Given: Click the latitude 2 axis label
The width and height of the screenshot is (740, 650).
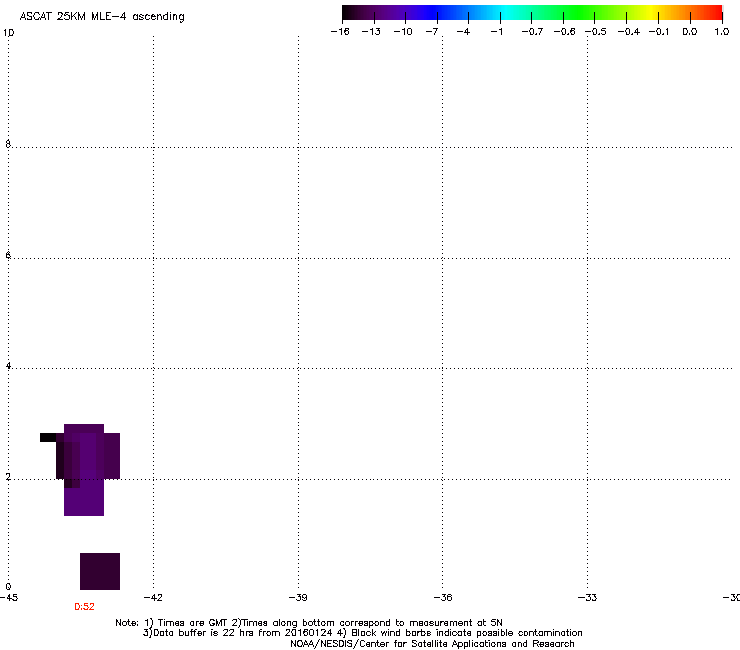Looking at the screenshot, I should click(x=8, y=476).
